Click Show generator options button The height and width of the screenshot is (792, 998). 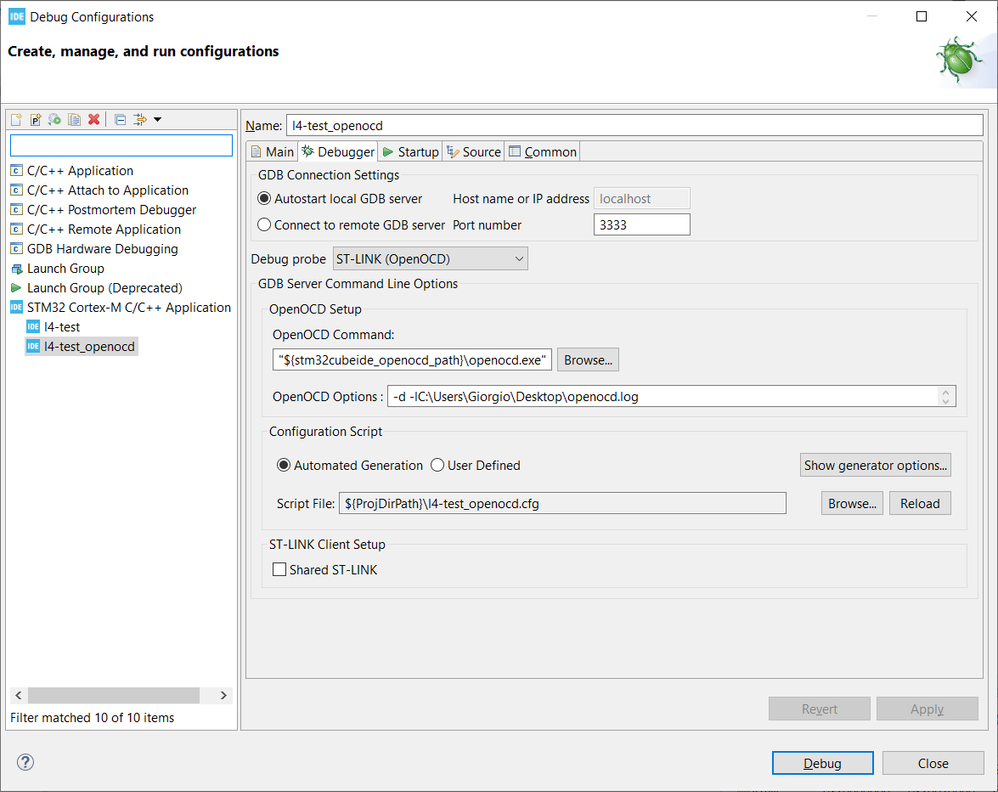click(x=875, y=465)
